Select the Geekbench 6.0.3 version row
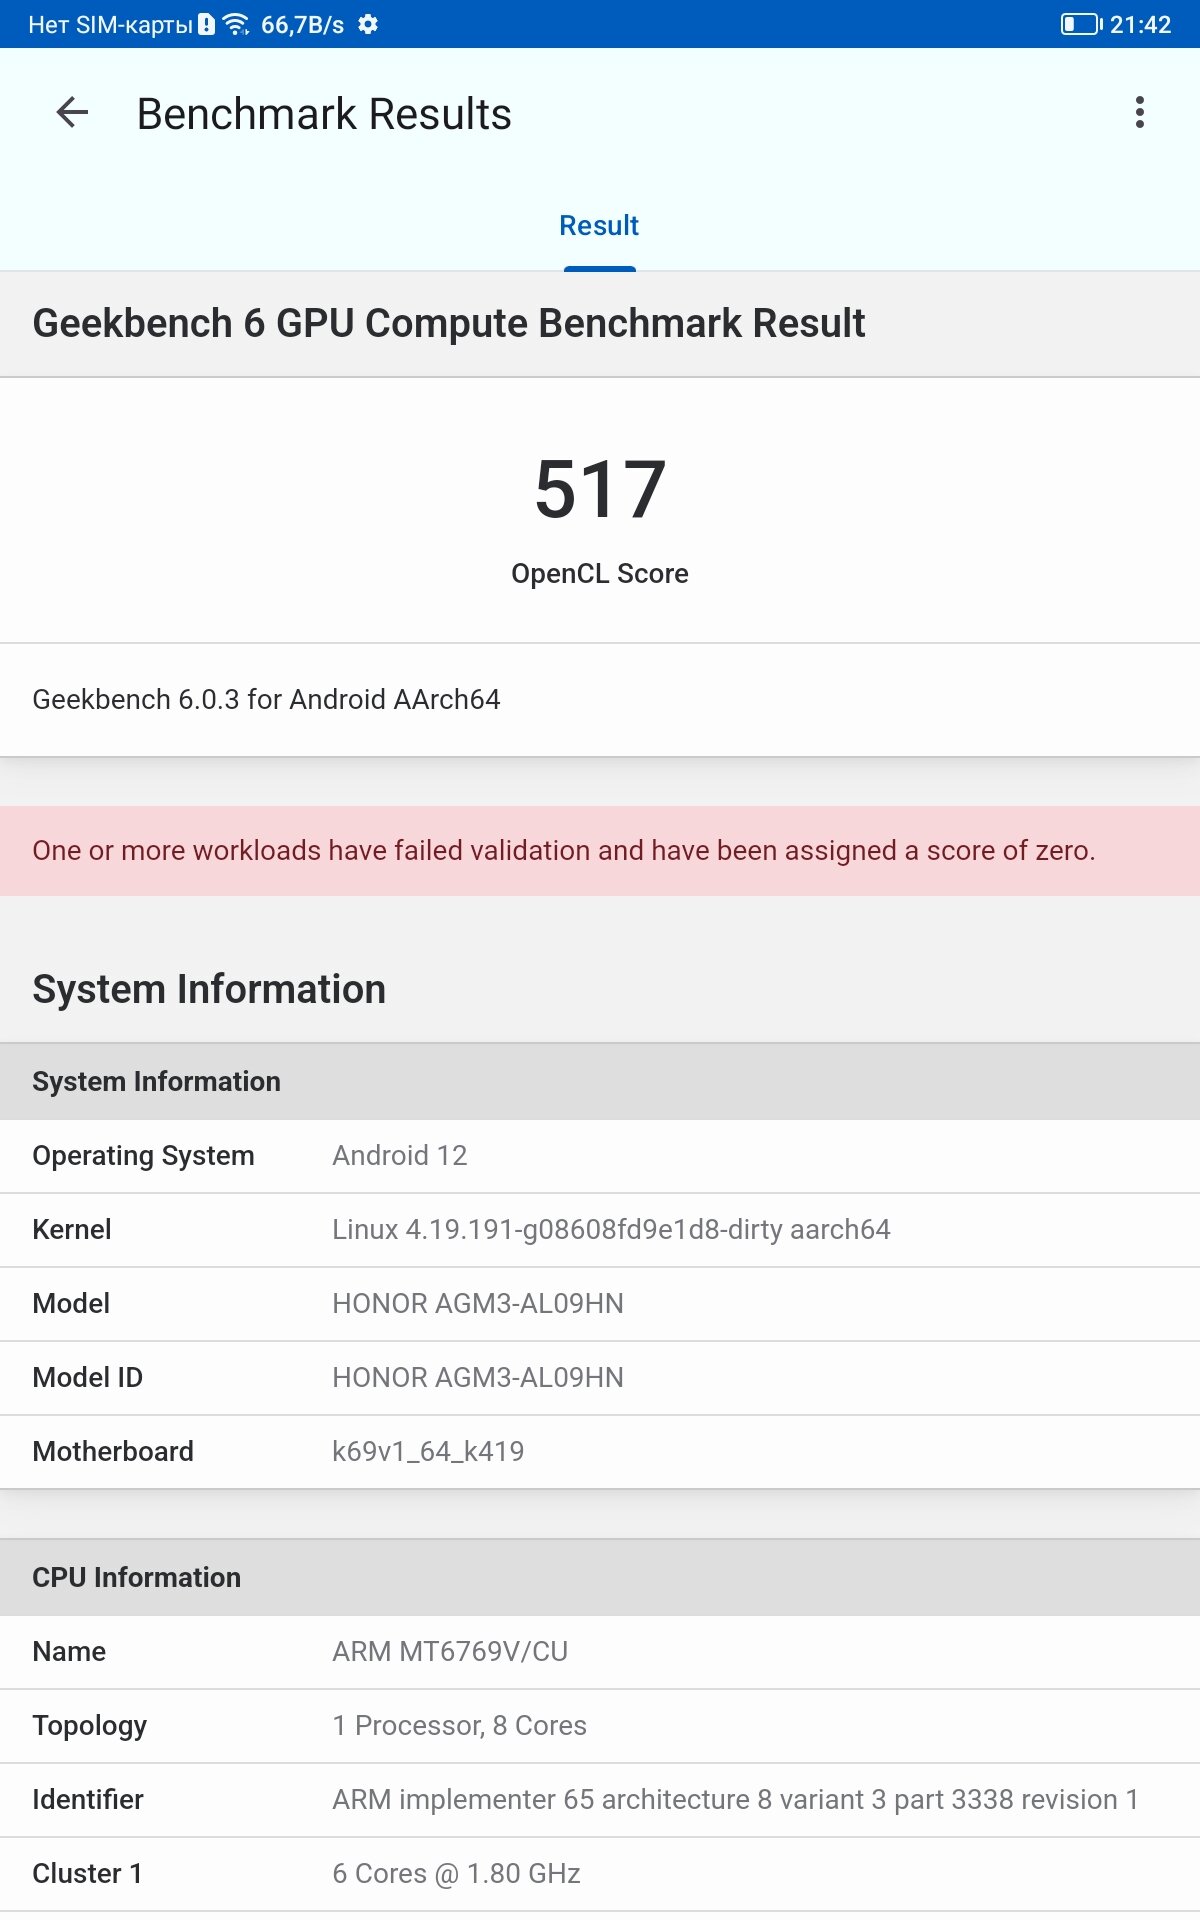1200x1920 pixels. point(600,699)
